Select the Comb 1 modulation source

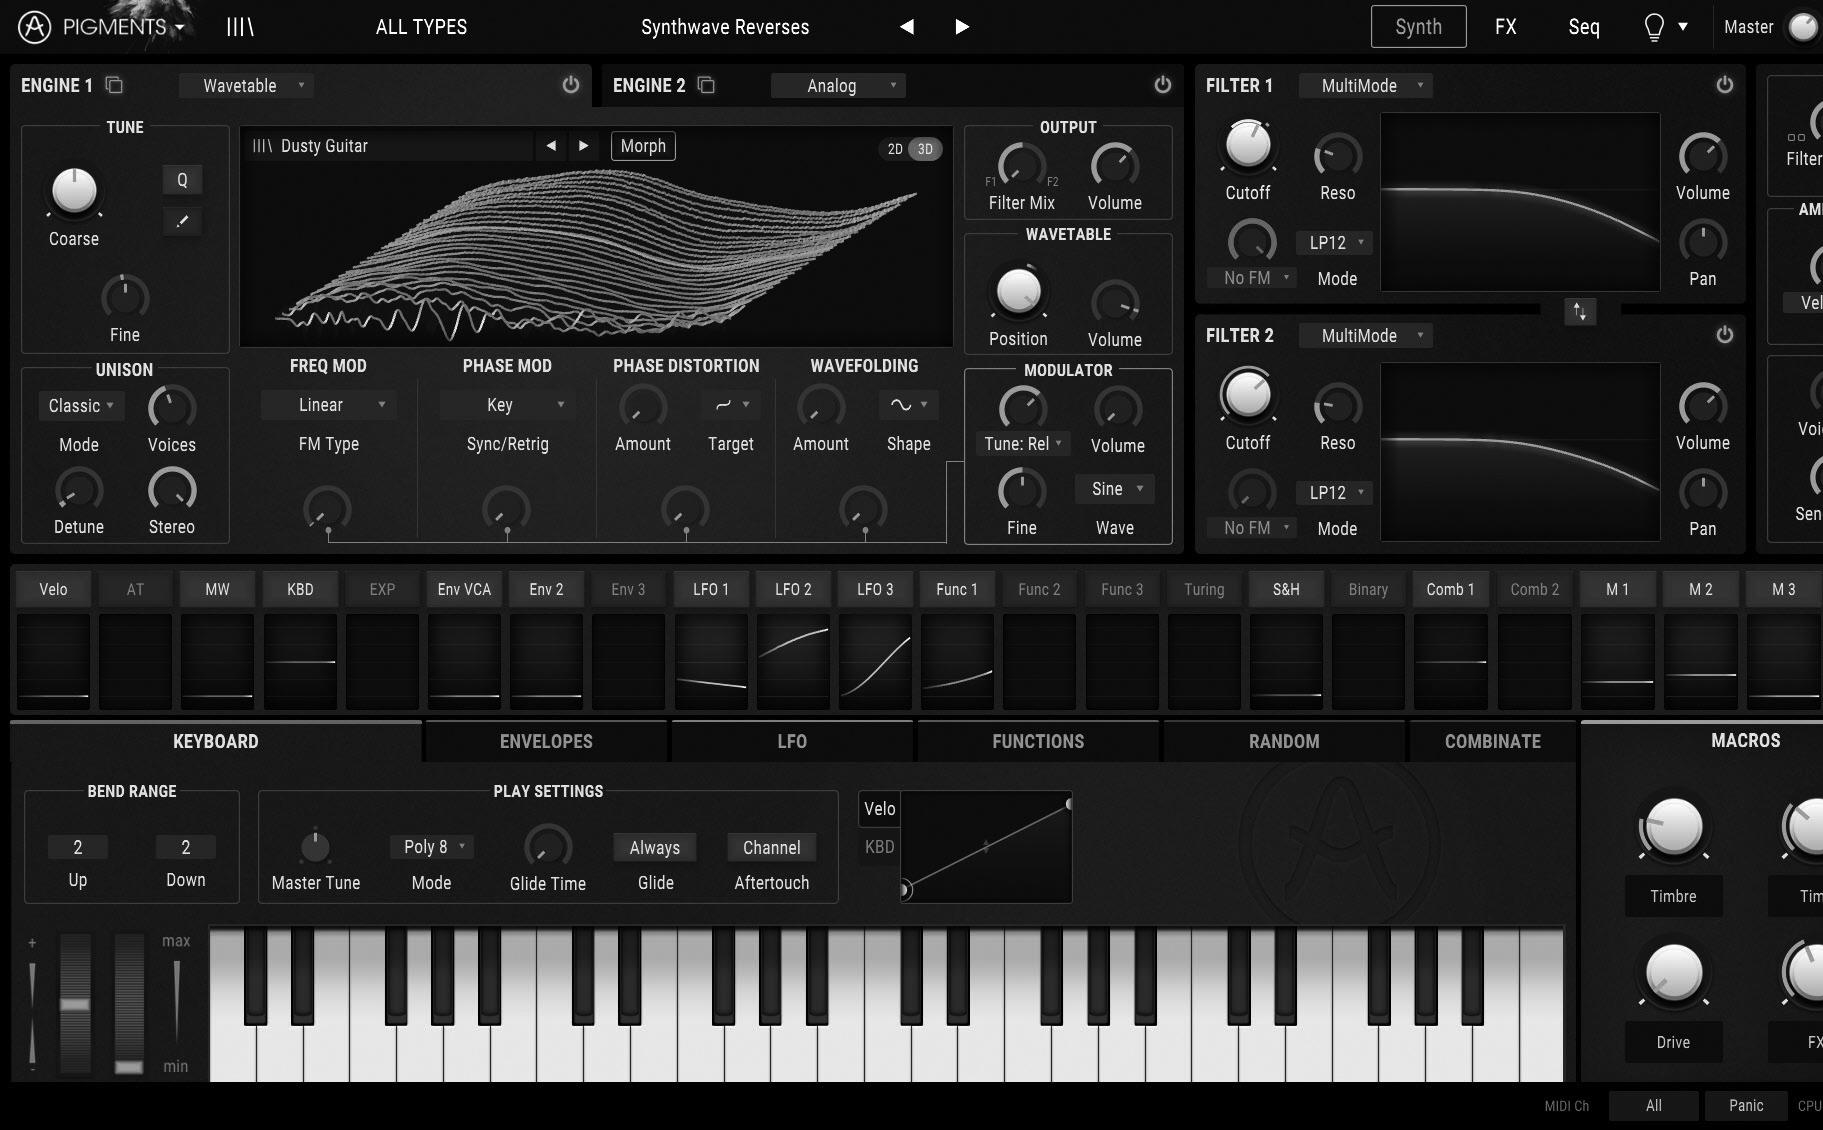(x=1450, y=589)
